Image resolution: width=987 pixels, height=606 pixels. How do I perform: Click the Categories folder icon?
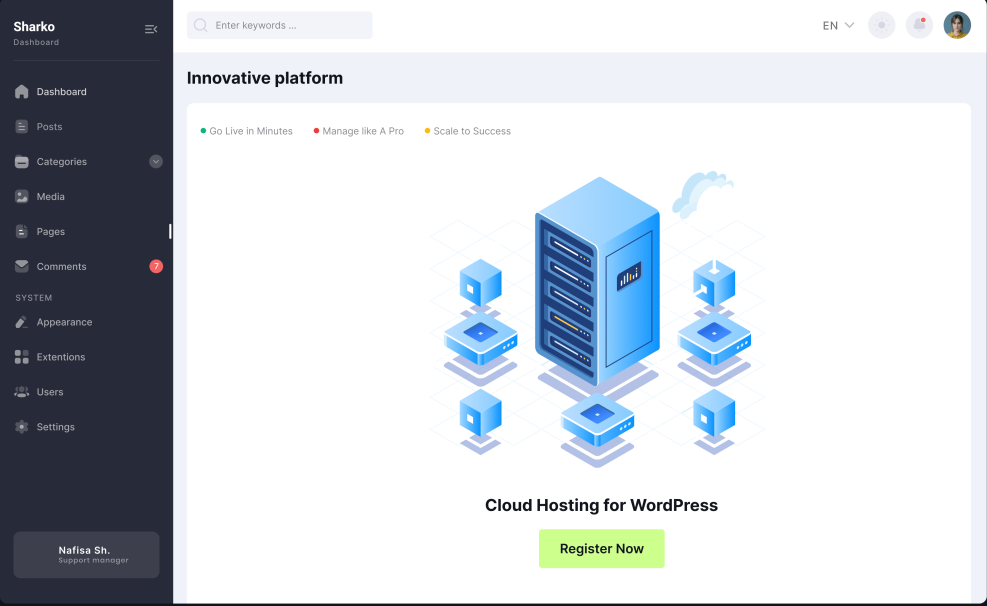click(x=21, y=162)
